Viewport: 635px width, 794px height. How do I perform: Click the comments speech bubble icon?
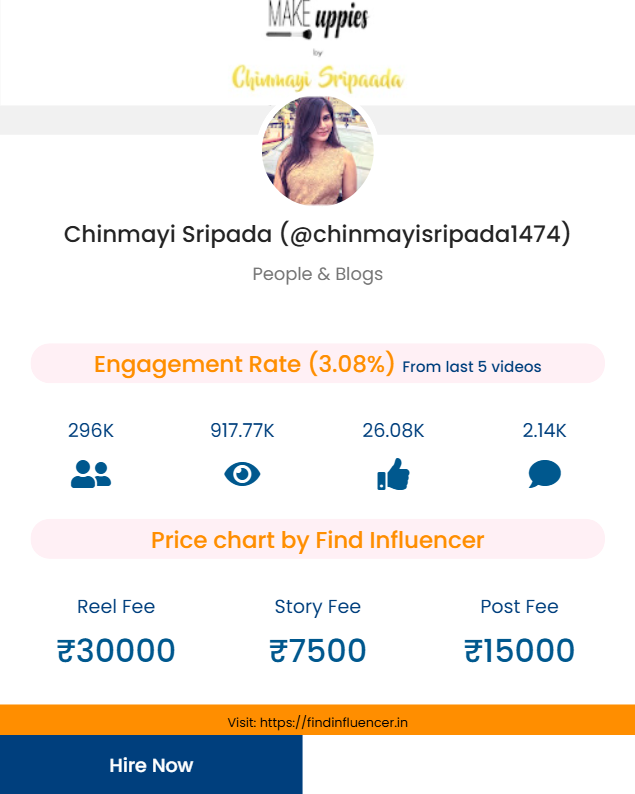click(544, 474)
